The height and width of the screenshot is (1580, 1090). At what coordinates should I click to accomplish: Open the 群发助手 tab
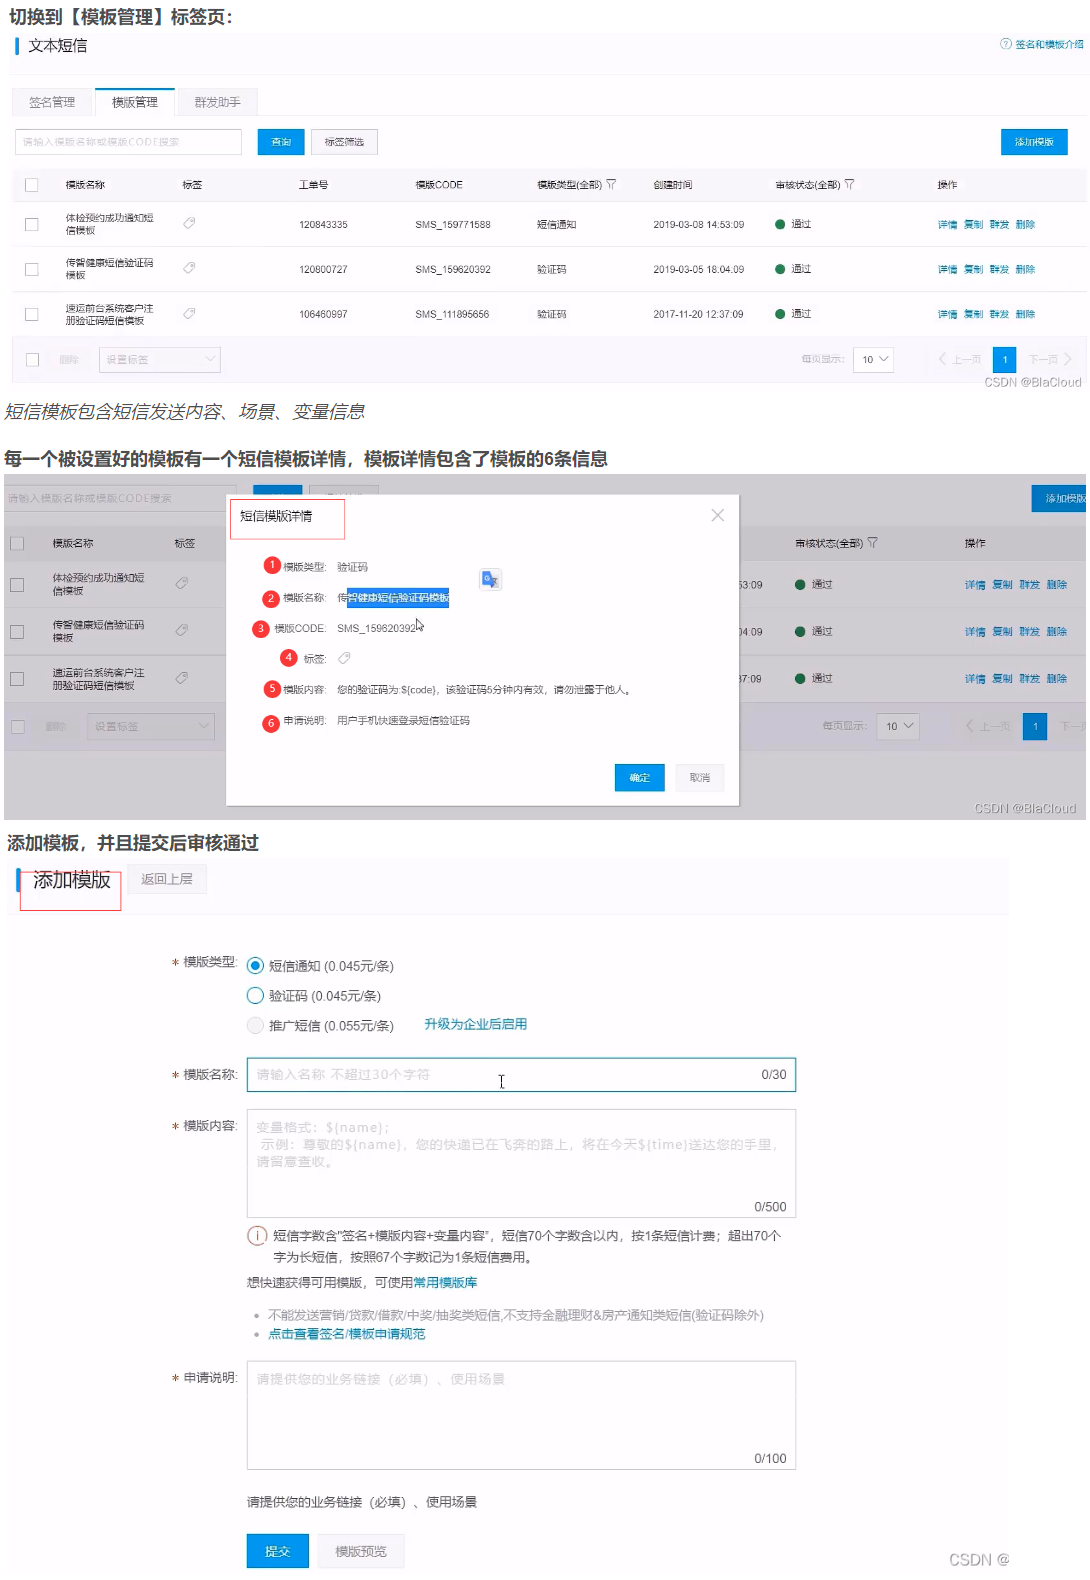[217, 102]
